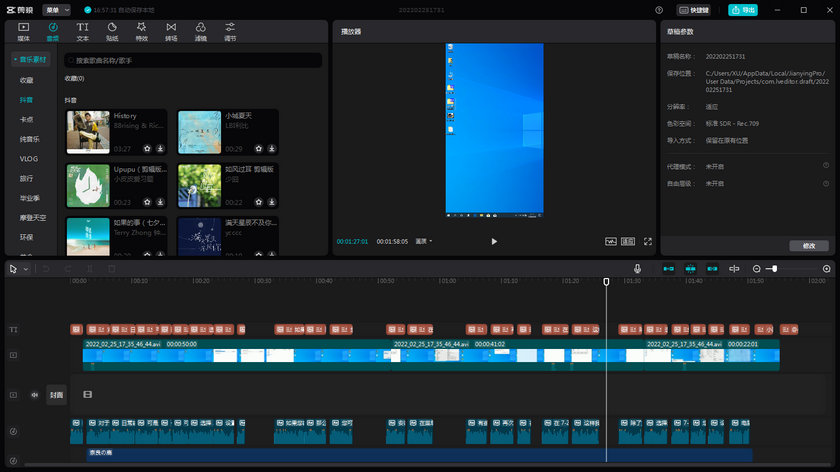Toggle the main track magnet snapping button
Screen dimensions: 840x472
[668, 268]
